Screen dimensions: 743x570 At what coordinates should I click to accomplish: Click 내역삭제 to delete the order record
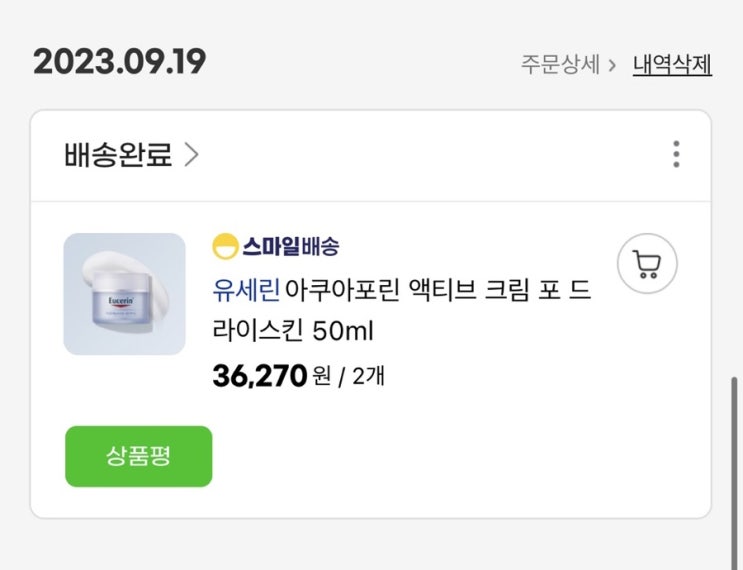[x=672, y=65]
